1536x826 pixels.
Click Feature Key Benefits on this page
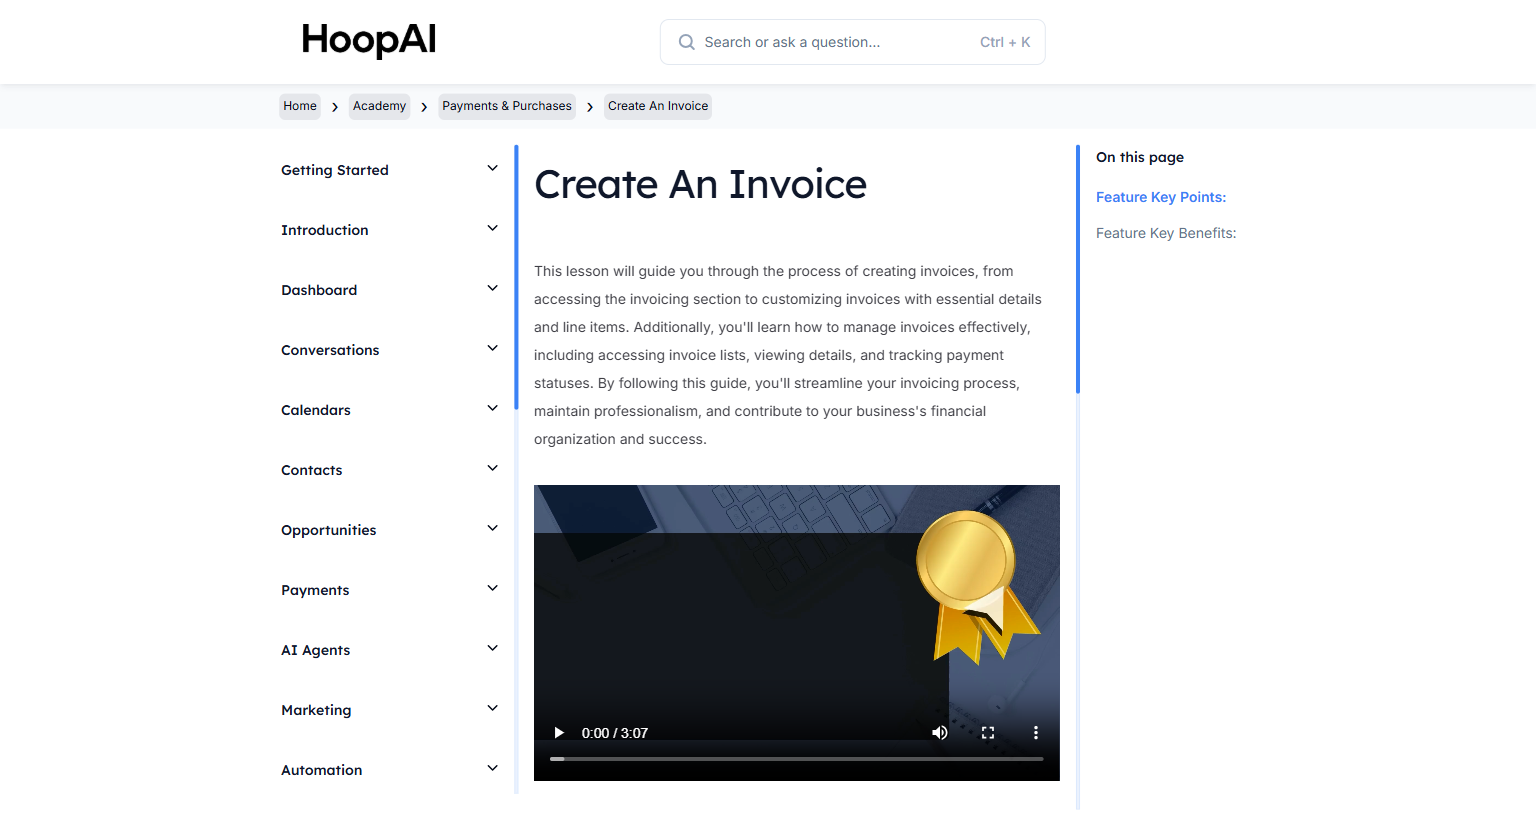1165,232
